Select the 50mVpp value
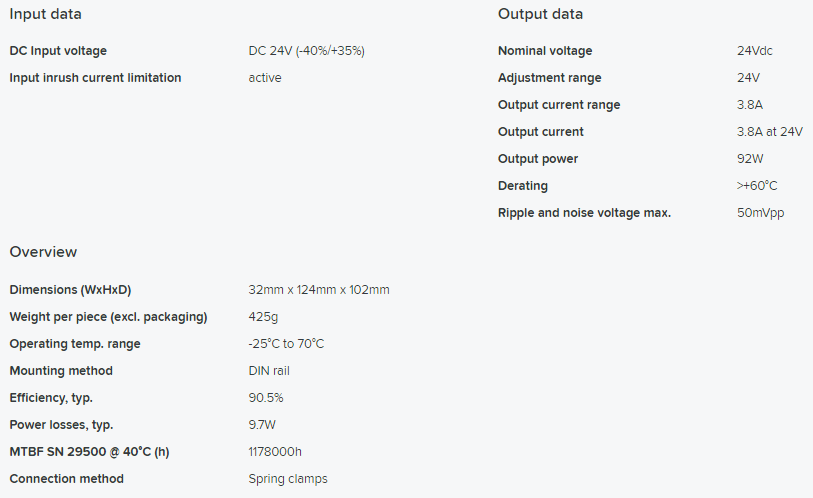 760,213
